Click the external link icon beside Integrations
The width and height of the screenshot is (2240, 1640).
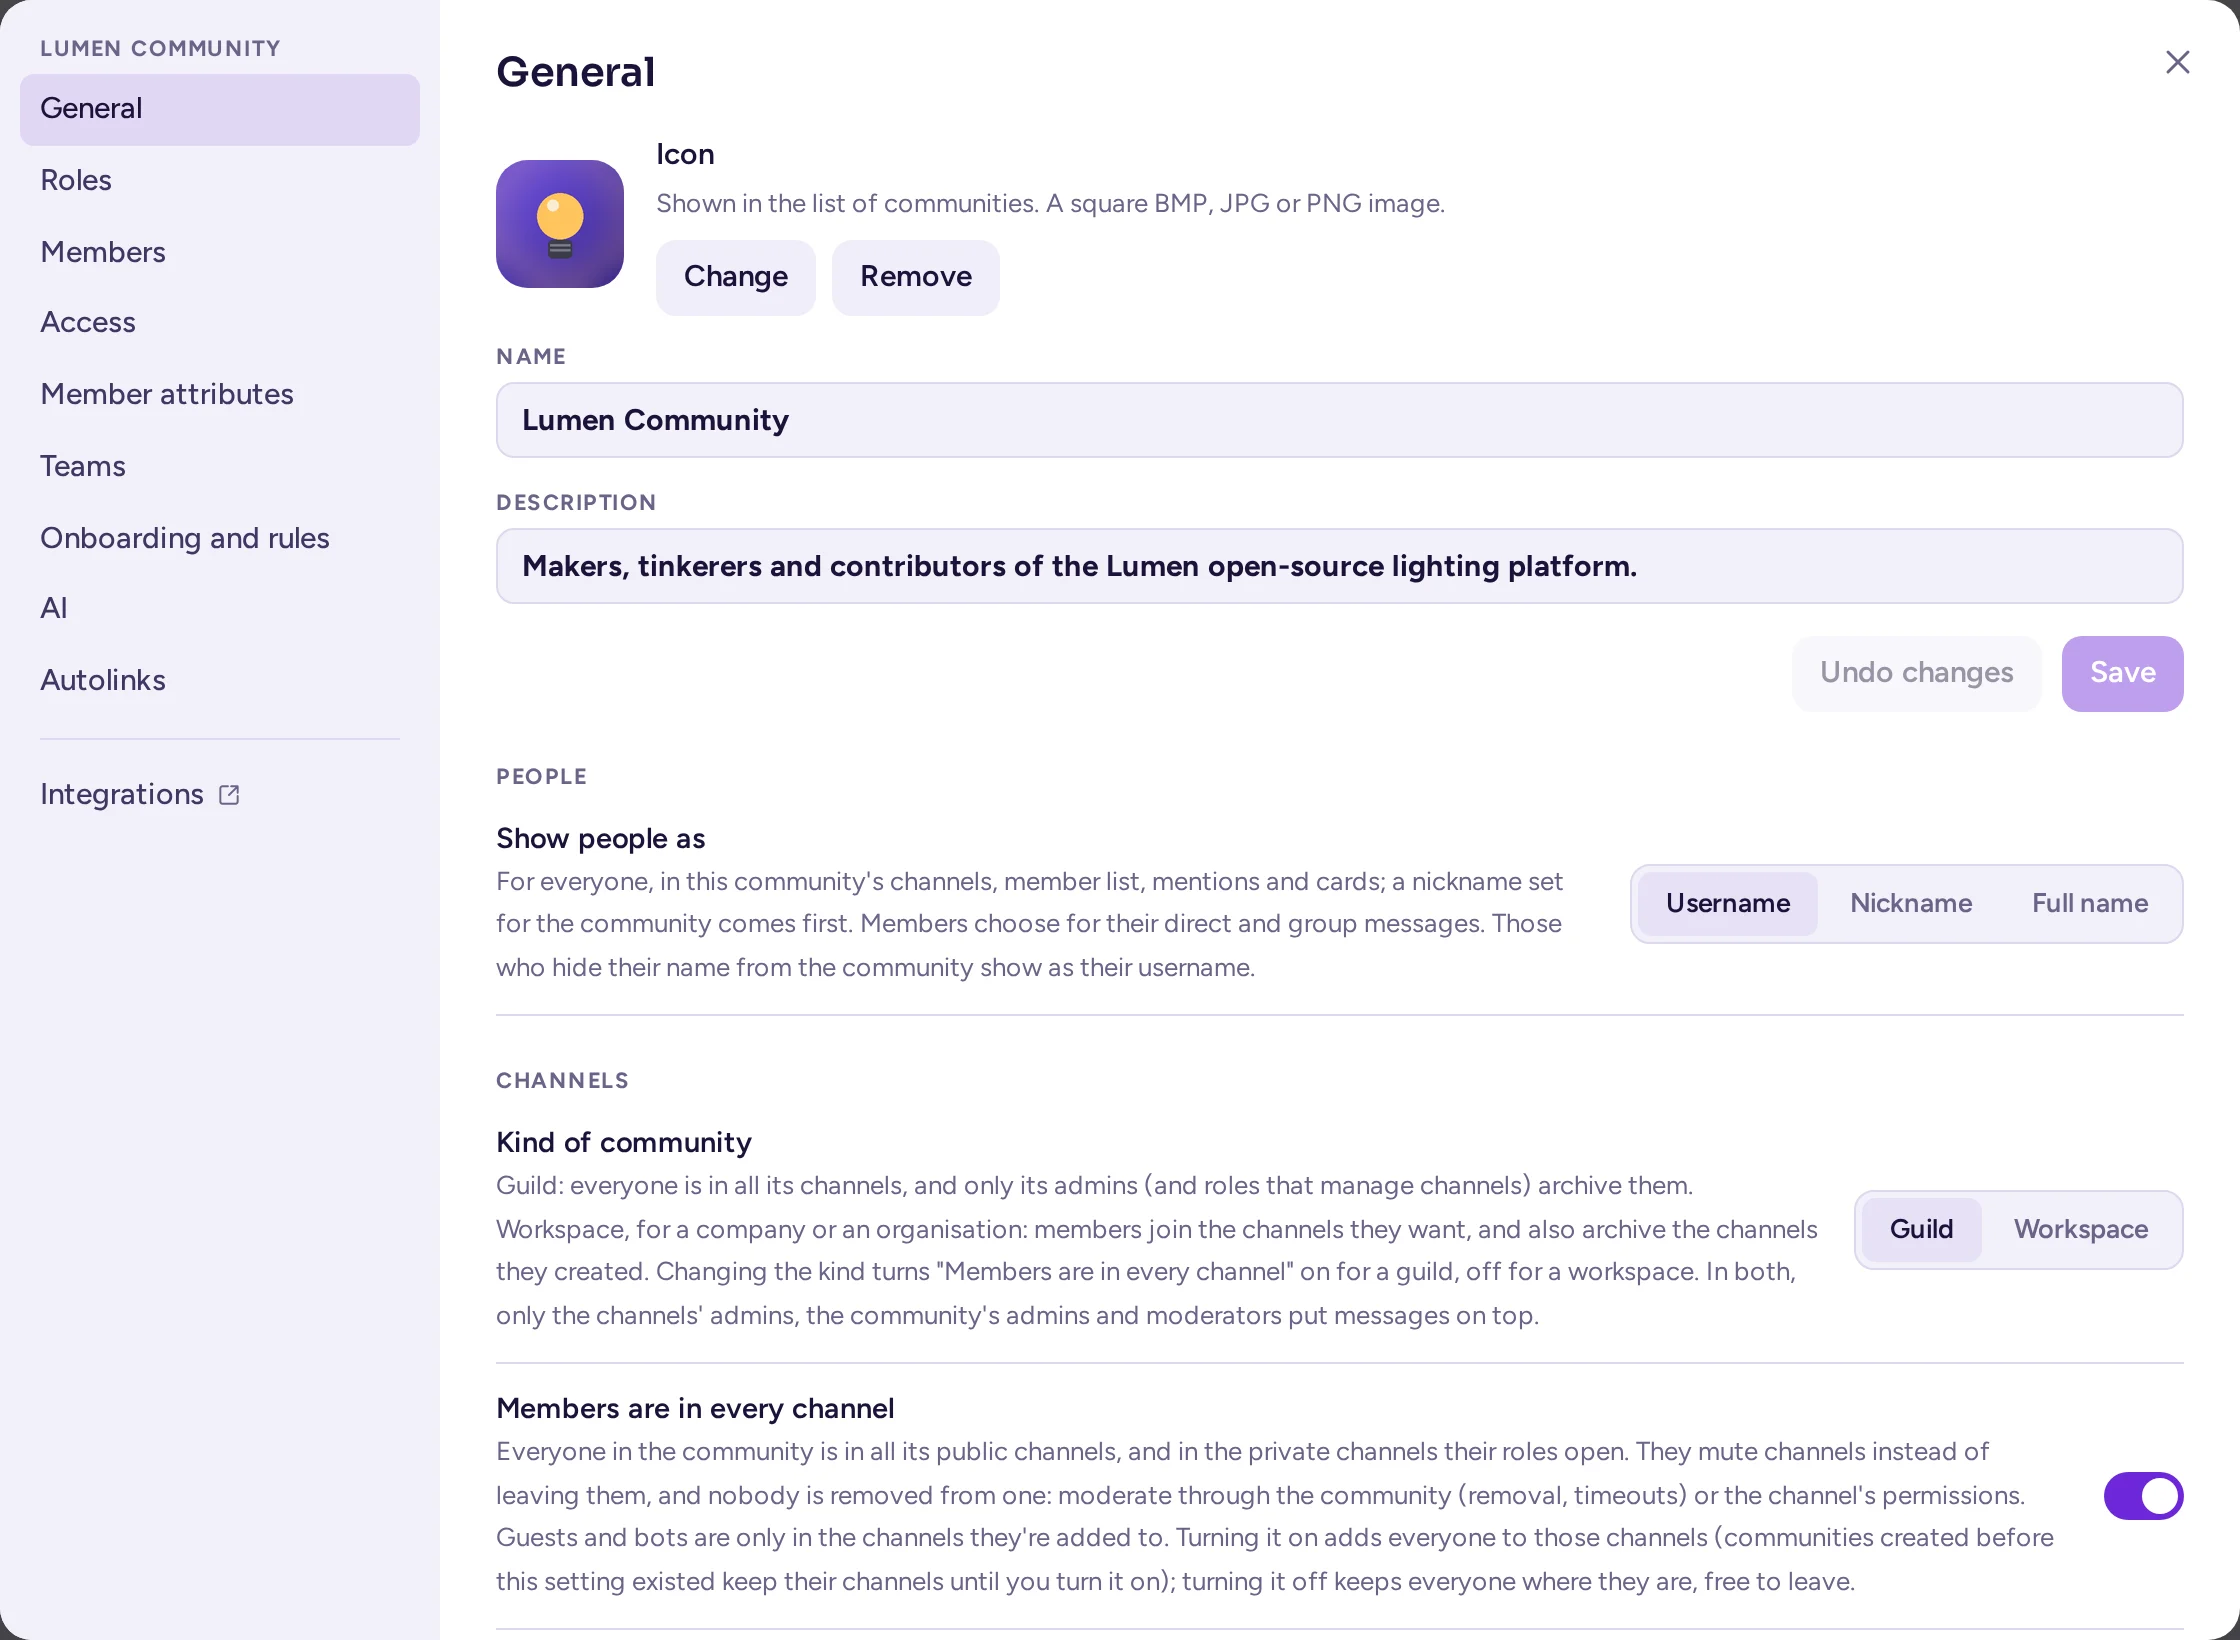point(229,795)
